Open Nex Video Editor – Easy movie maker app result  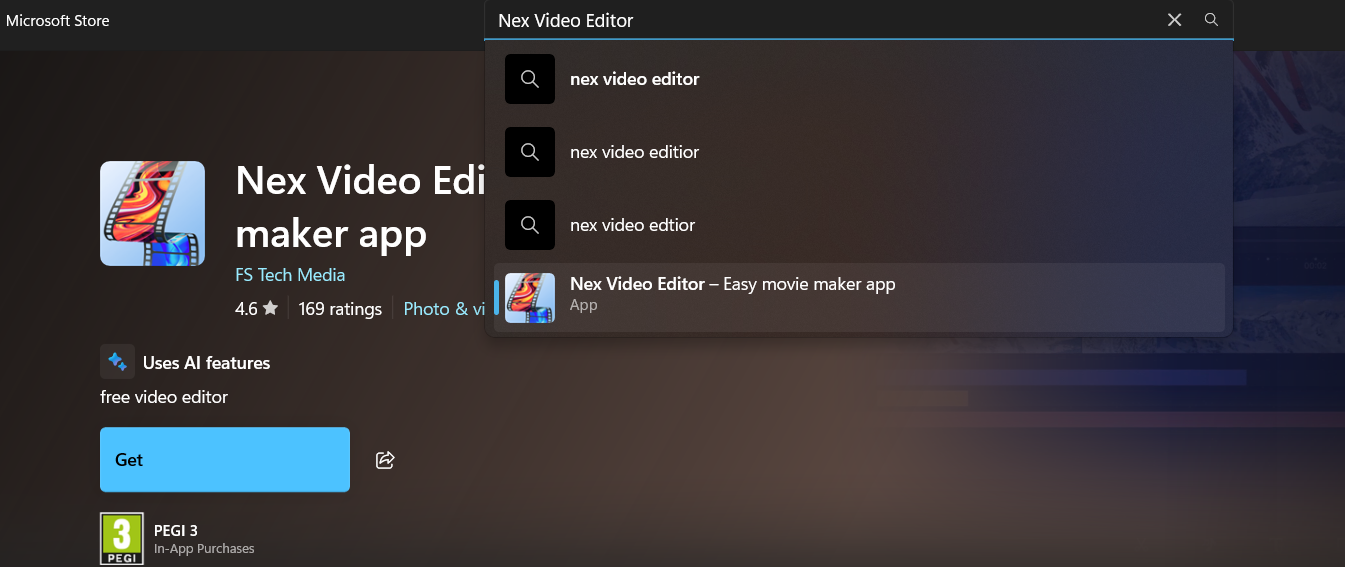(859, 297)
